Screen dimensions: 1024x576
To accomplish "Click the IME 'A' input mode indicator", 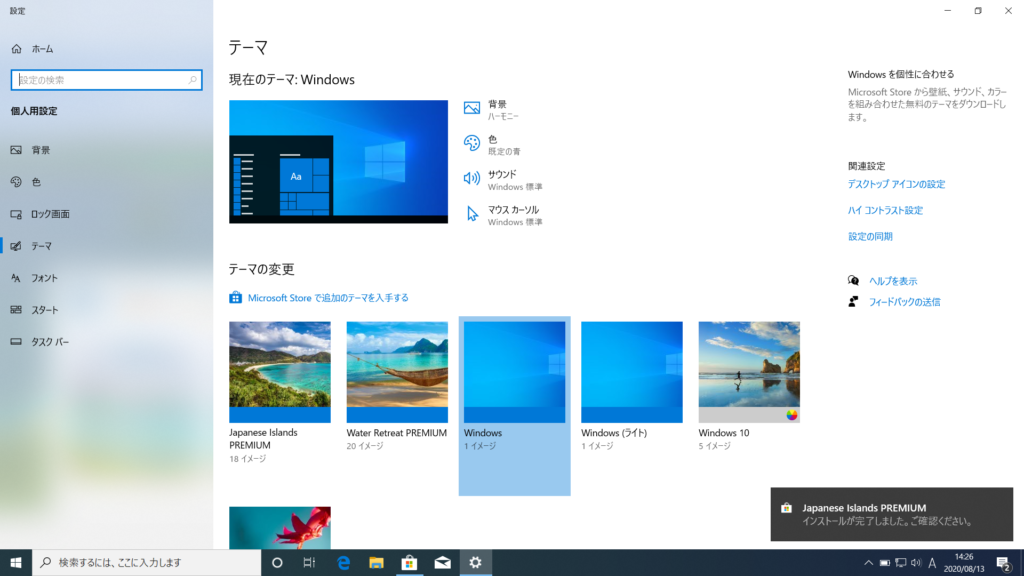I will 932,563.
